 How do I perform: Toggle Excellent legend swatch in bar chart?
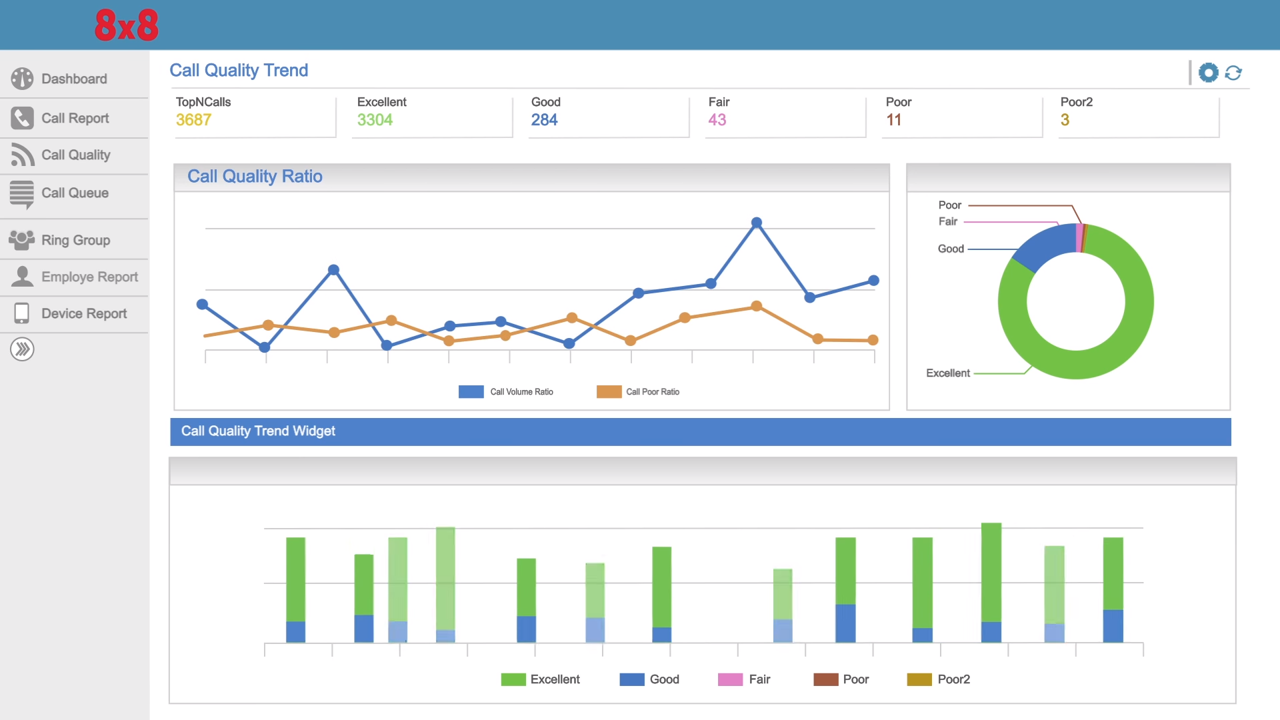tap(513, 680)
